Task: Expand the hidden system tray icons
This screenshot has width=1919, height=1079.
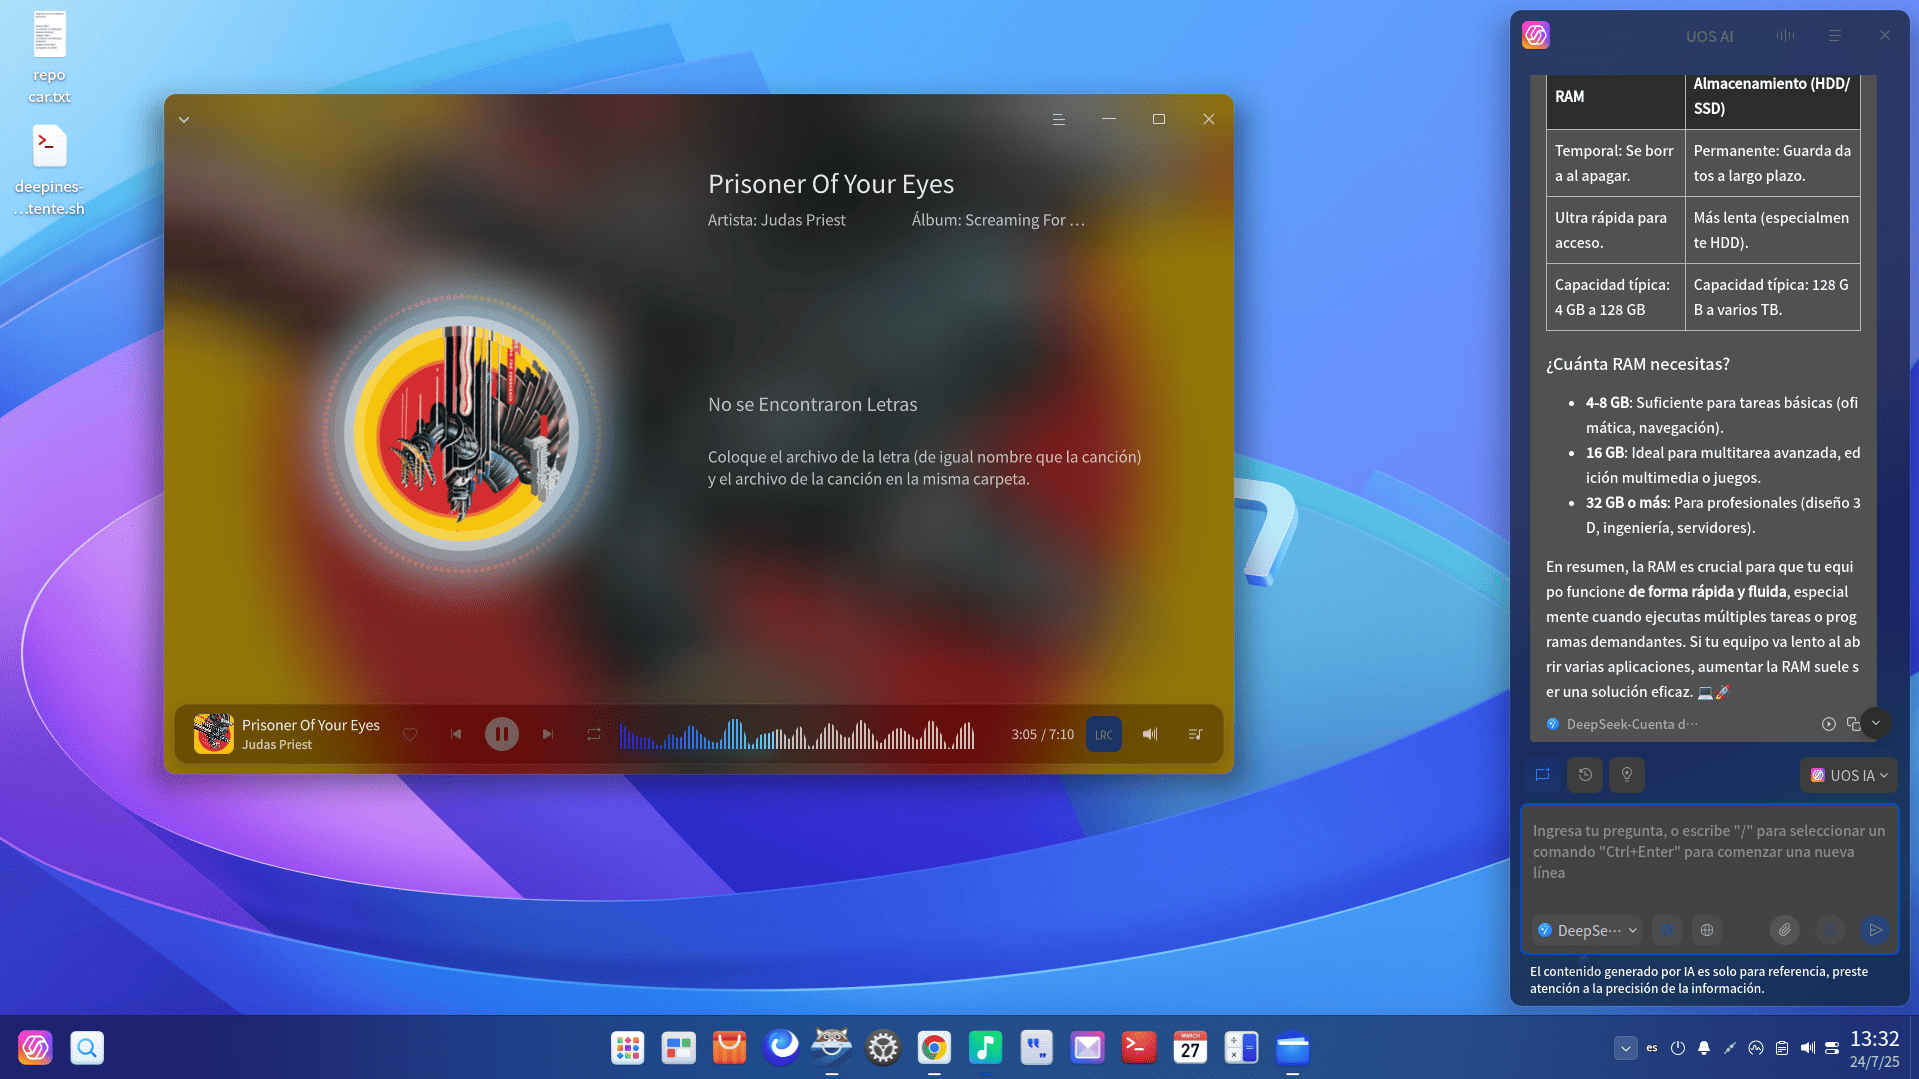Action: 1625,1048
